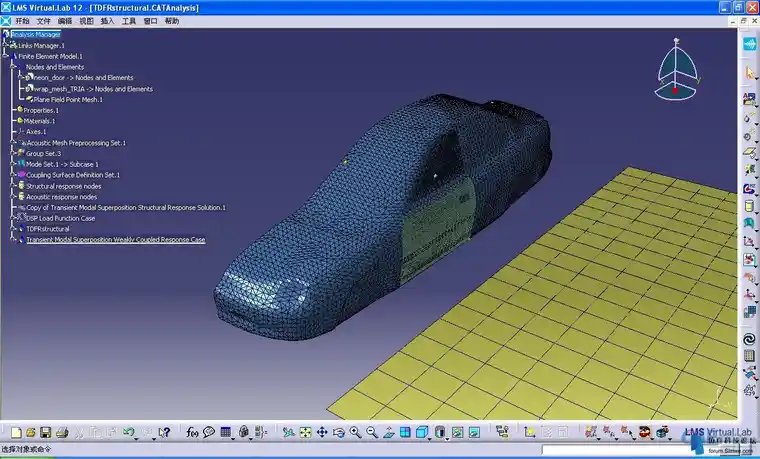Click the shading view mode cylinder icon
Screen dimensions: 760x459
[x=439, y=432]
